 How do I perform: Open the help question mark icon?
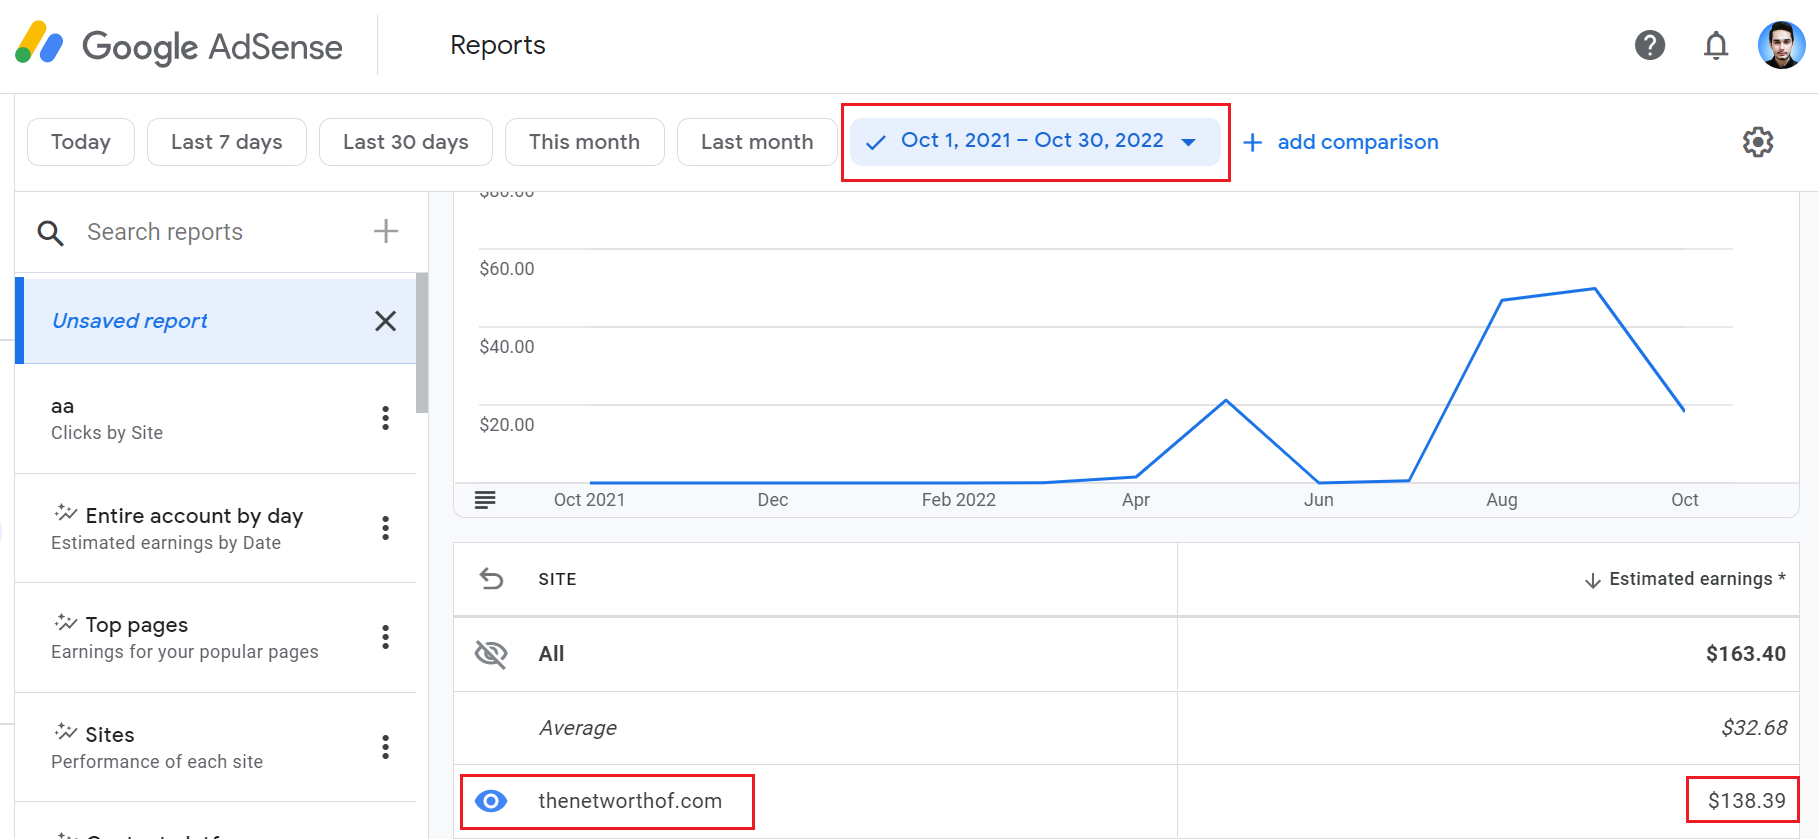click(x=1650, y=45)
